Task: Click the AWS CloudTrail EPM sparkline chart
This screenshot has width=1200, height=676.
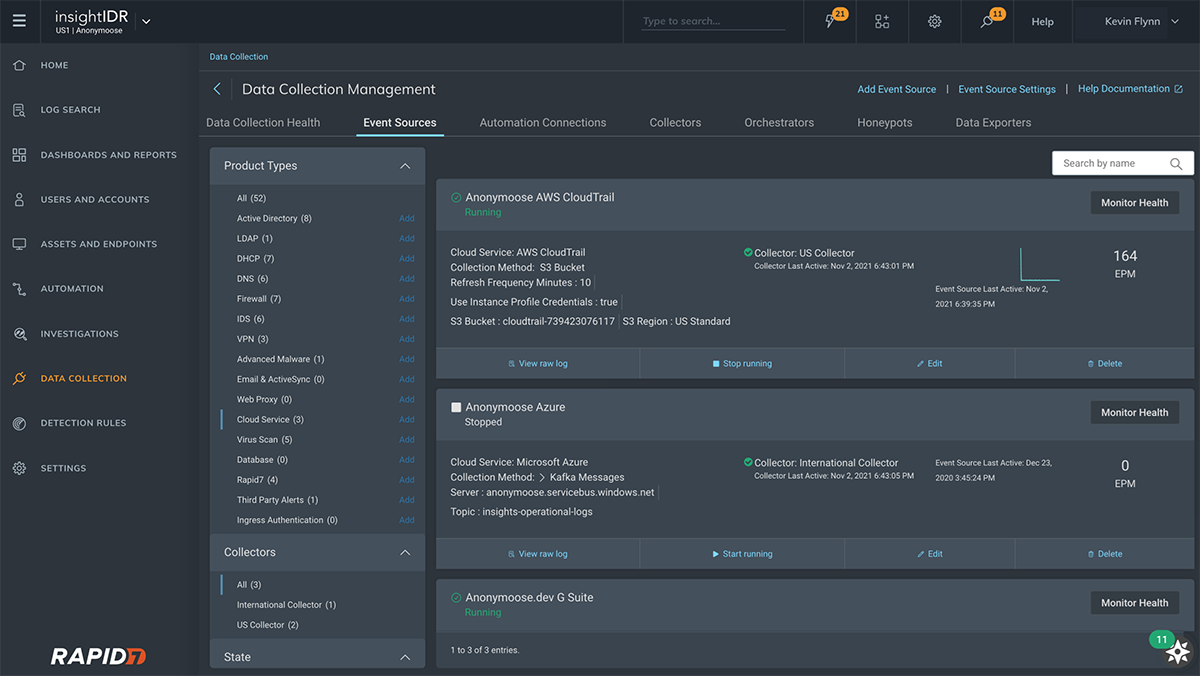Action: coord(1039,264)
